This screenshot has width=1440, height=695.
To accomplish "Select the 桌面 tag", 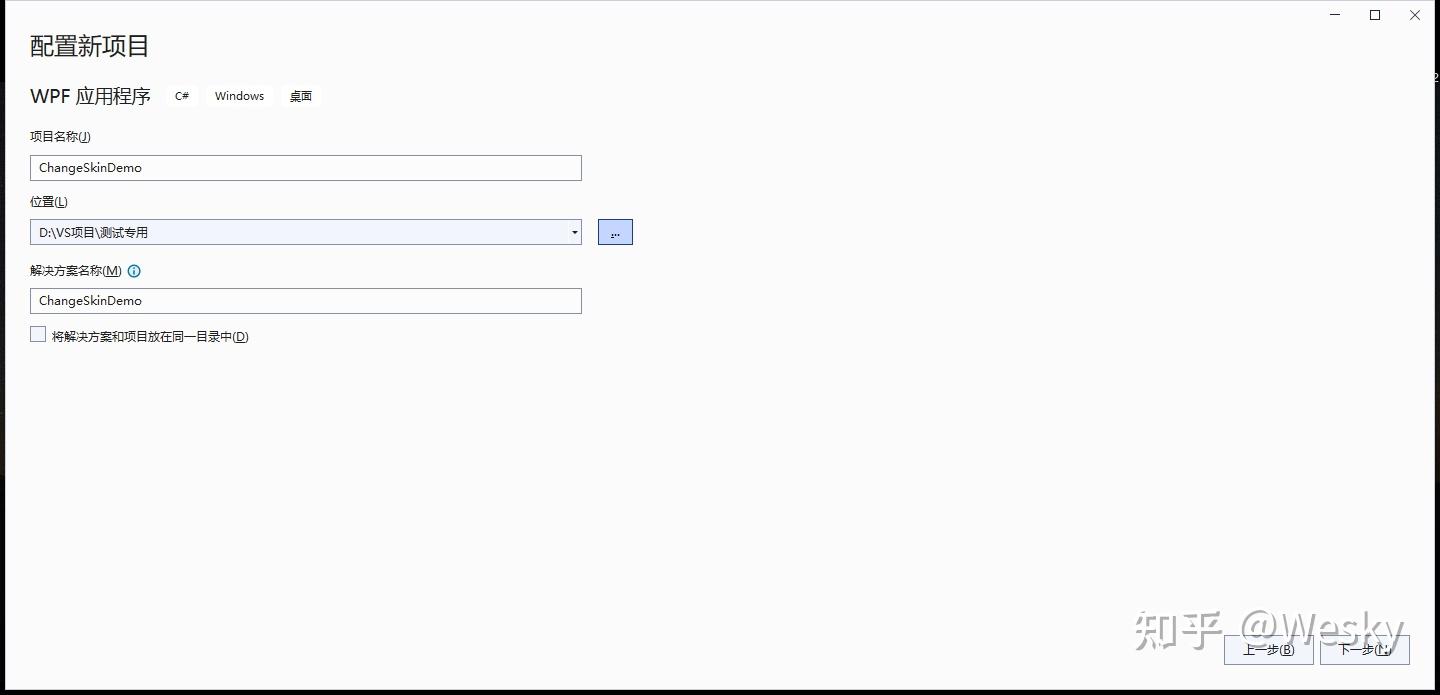I will 301,96.
